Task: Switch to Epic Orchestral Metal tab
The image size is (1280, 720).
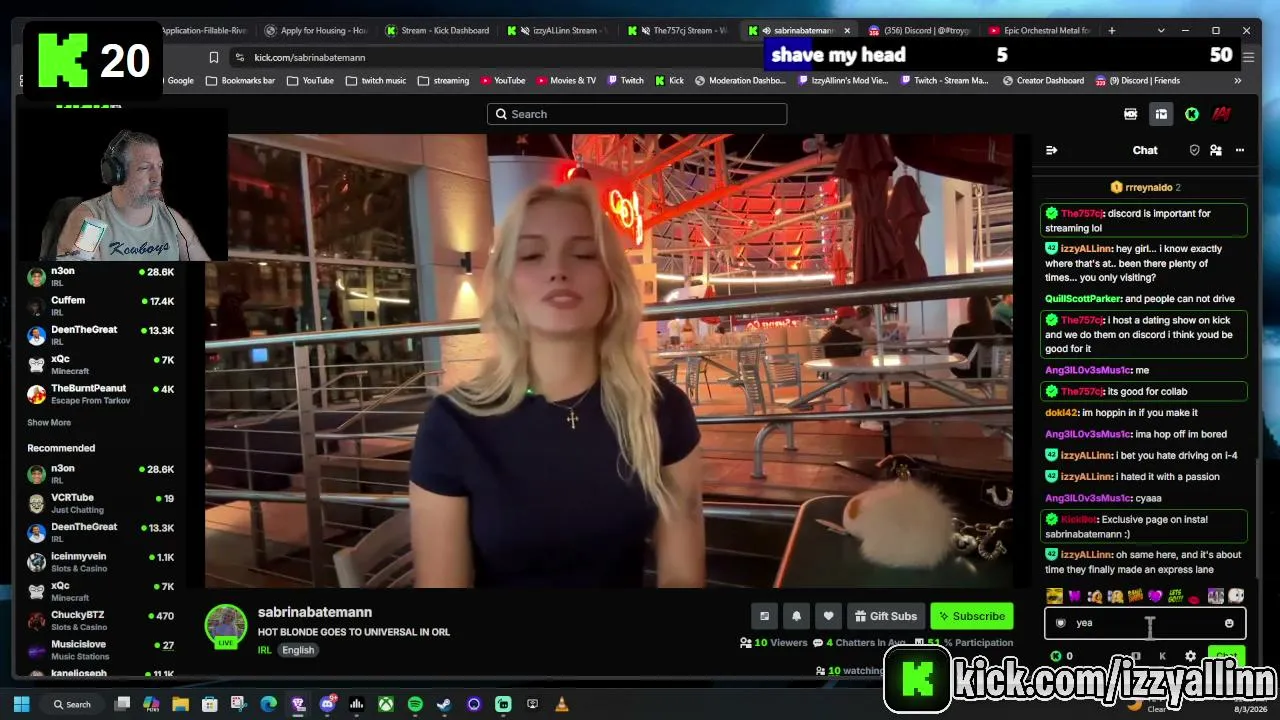Action: click(x=1040, y=31)
